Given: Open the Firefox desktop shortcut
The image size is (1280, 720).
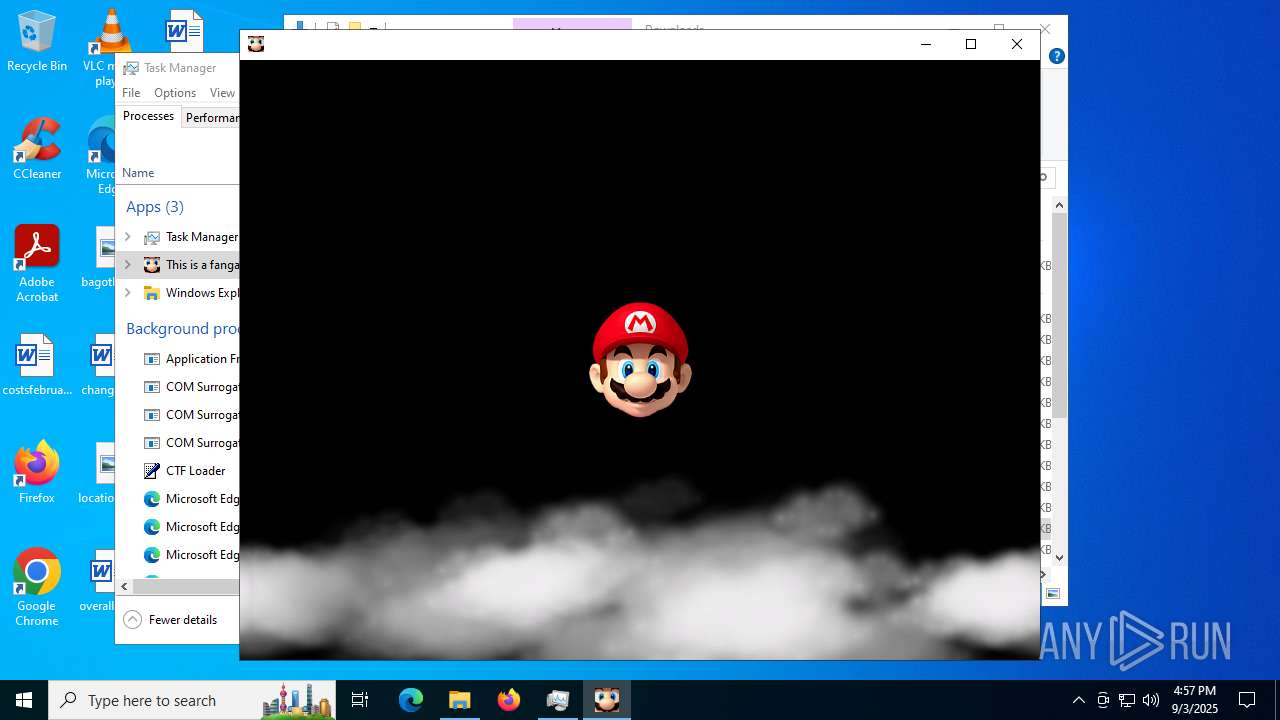Looking at the screenshot, I should pos(37,473).
